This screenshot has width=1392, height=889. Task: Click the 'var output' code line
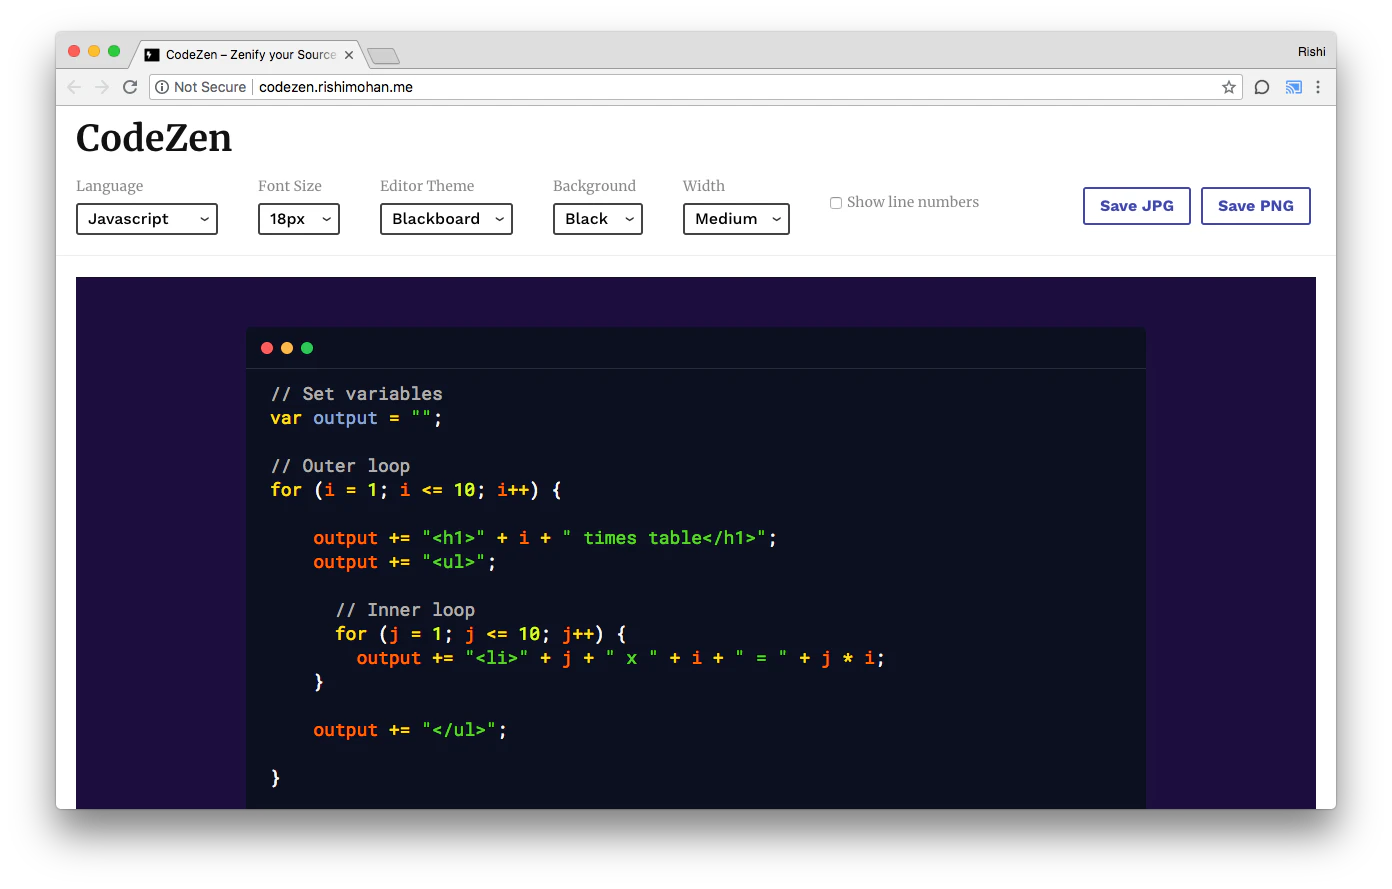[356, 418]
